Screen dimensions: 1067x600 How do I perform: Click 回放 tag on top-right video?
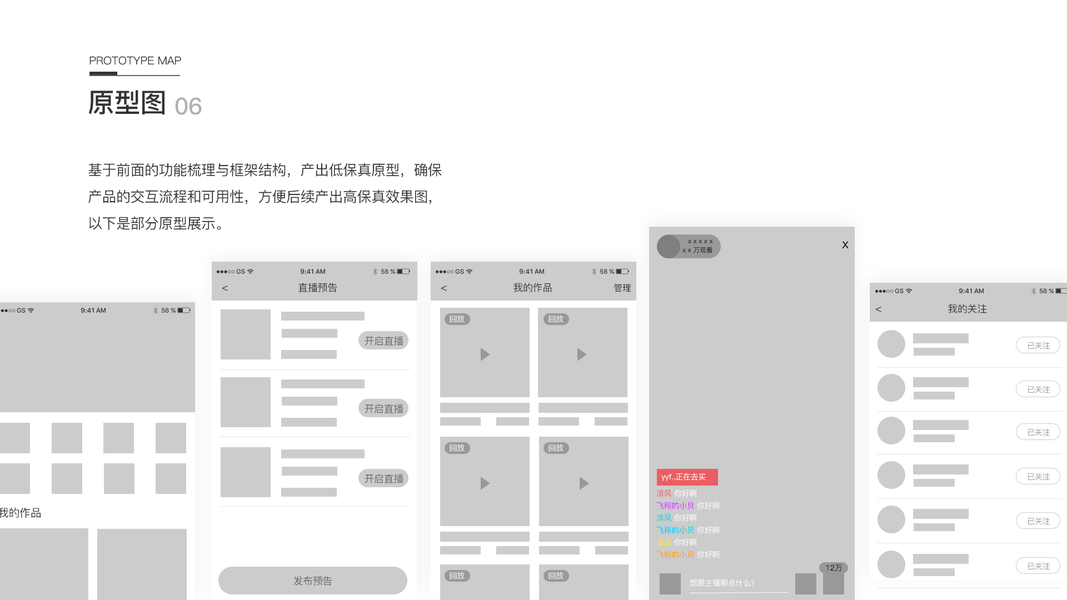(556, 319)
